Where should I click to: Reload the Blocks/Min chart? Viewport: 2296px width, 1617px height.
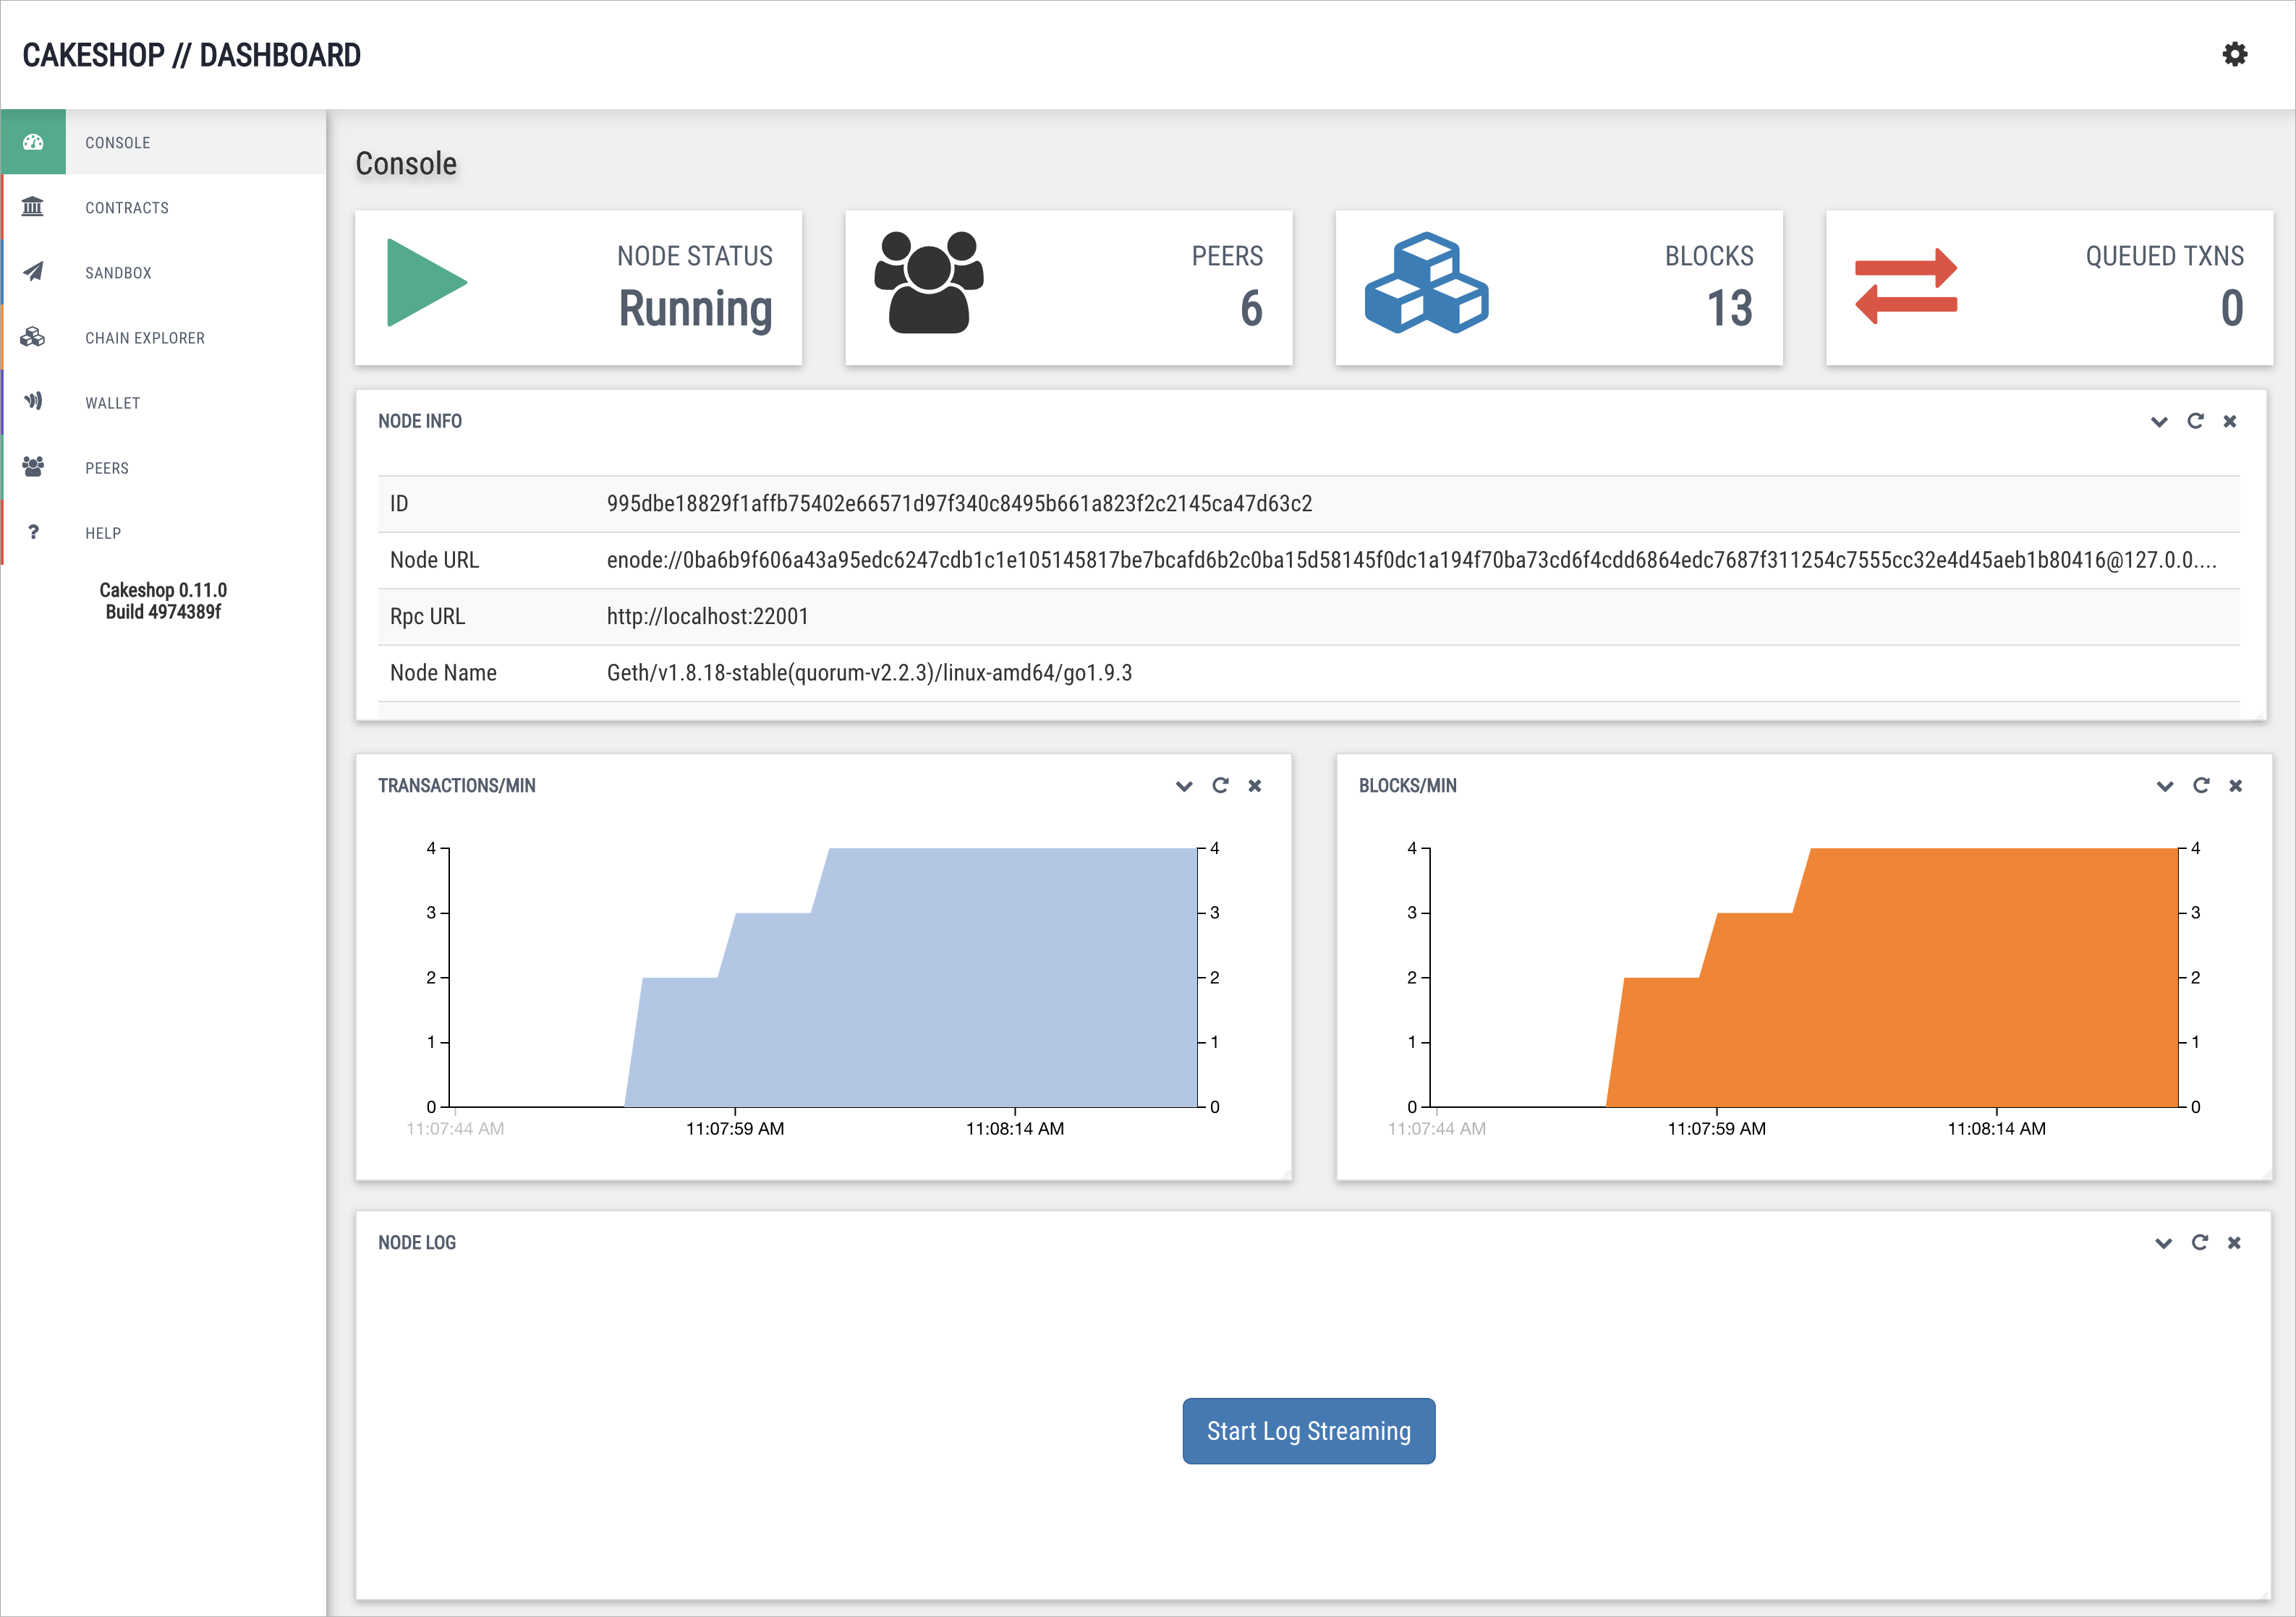pyautogui.click(x=2201, y=785)
